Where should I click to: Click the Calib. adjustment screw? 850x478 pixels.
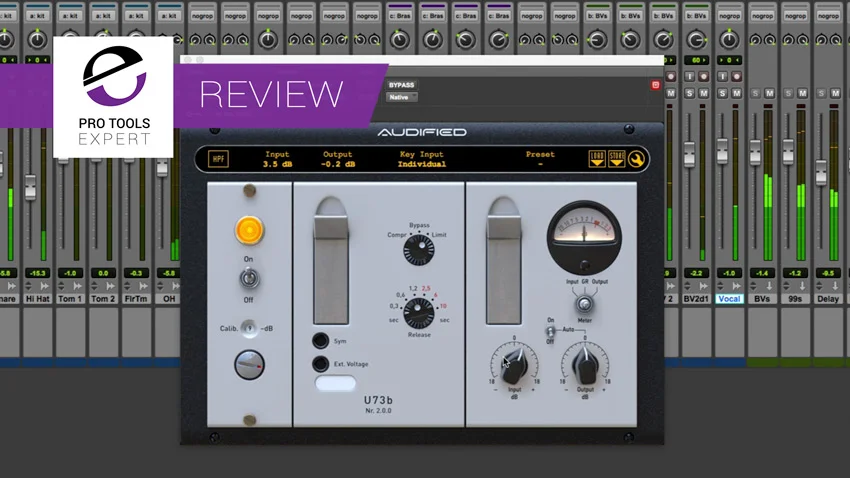249,328
